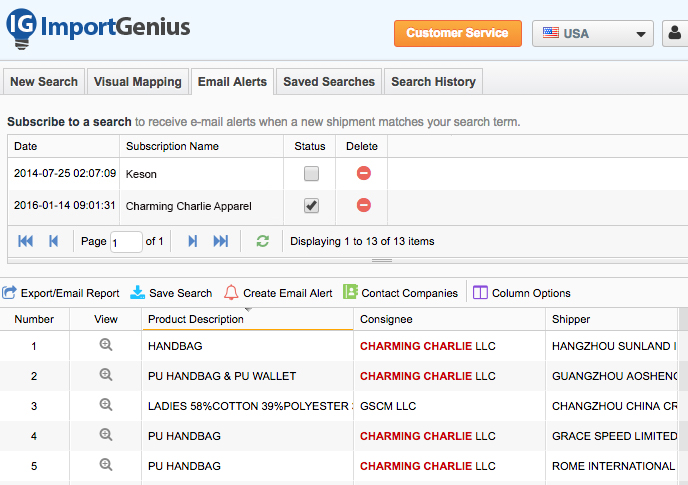Image resolution: width=688 pixels, height=485 pixels.
Task: Delete the Keson subscription
Action: point(363,173)
